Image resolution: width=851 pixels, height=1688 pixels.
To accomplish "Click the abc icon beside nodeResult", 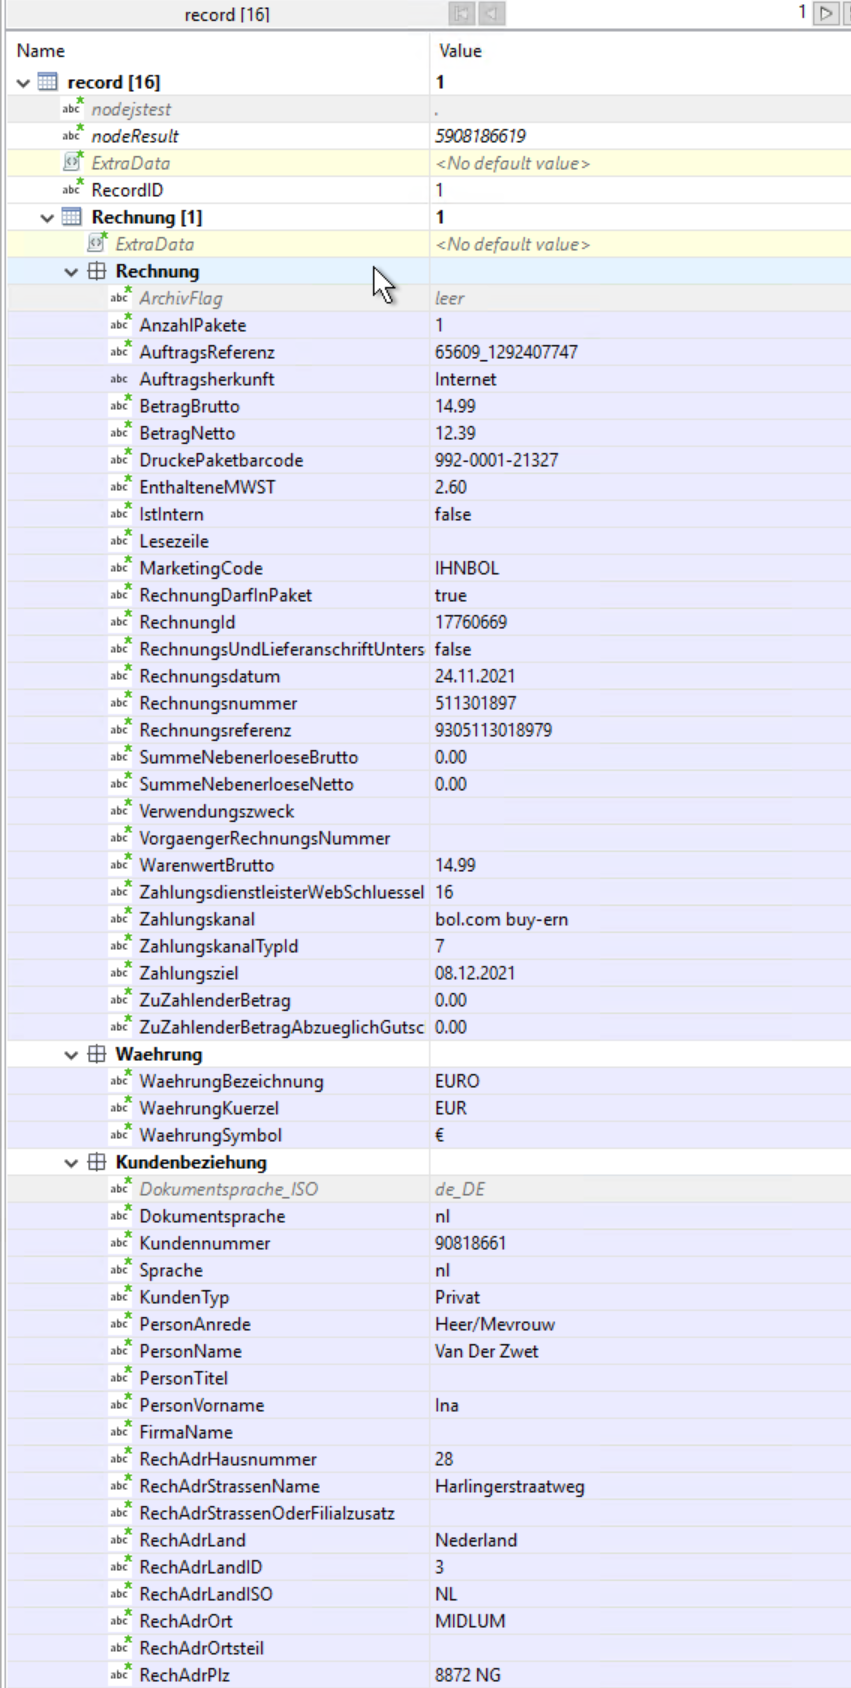I will [72, 135].
